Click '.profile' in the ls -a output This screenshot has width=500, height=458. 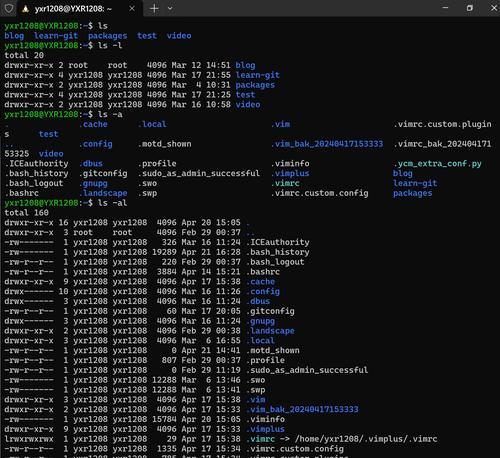(157, 164)
